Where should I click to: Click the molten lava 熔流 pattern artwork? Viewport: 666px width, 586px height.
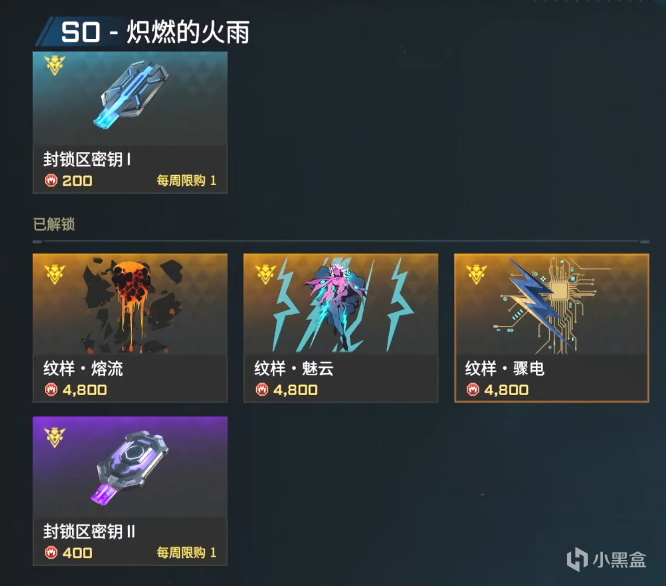point(132,306)
